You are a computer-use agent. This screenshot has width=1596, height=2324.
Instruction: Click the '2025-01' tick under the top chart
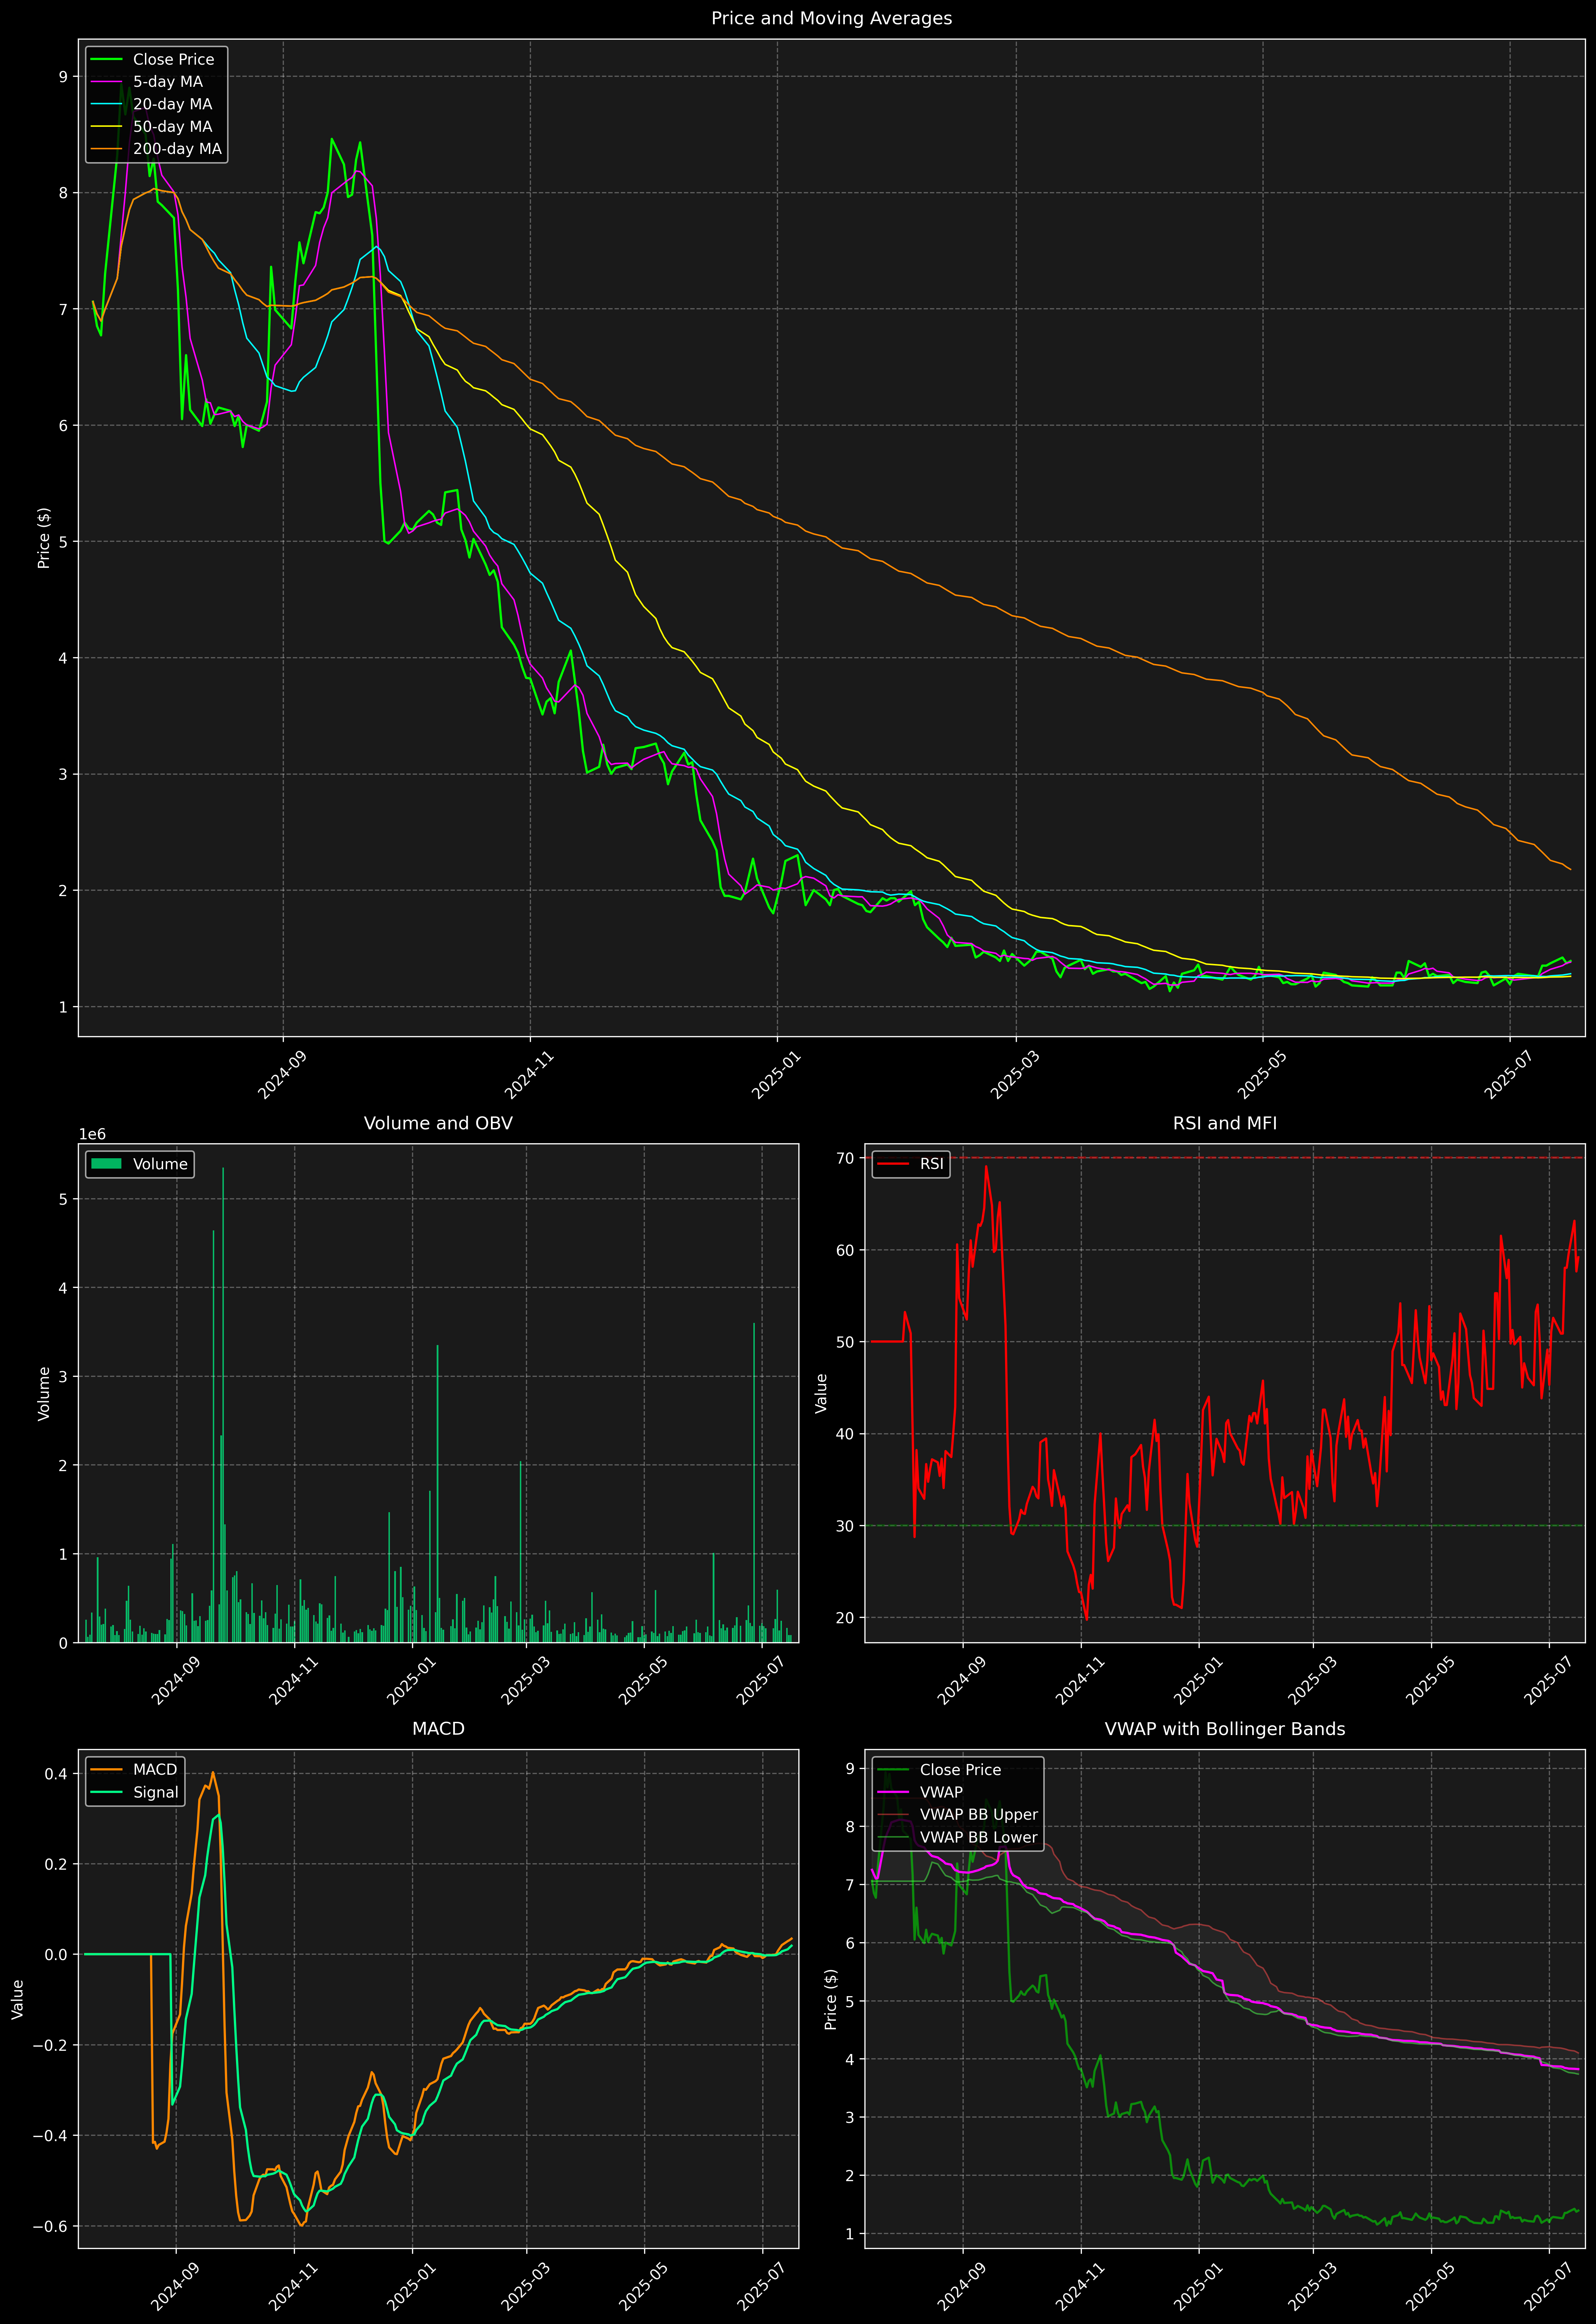pyautogui.click(x=777, y=1074)
